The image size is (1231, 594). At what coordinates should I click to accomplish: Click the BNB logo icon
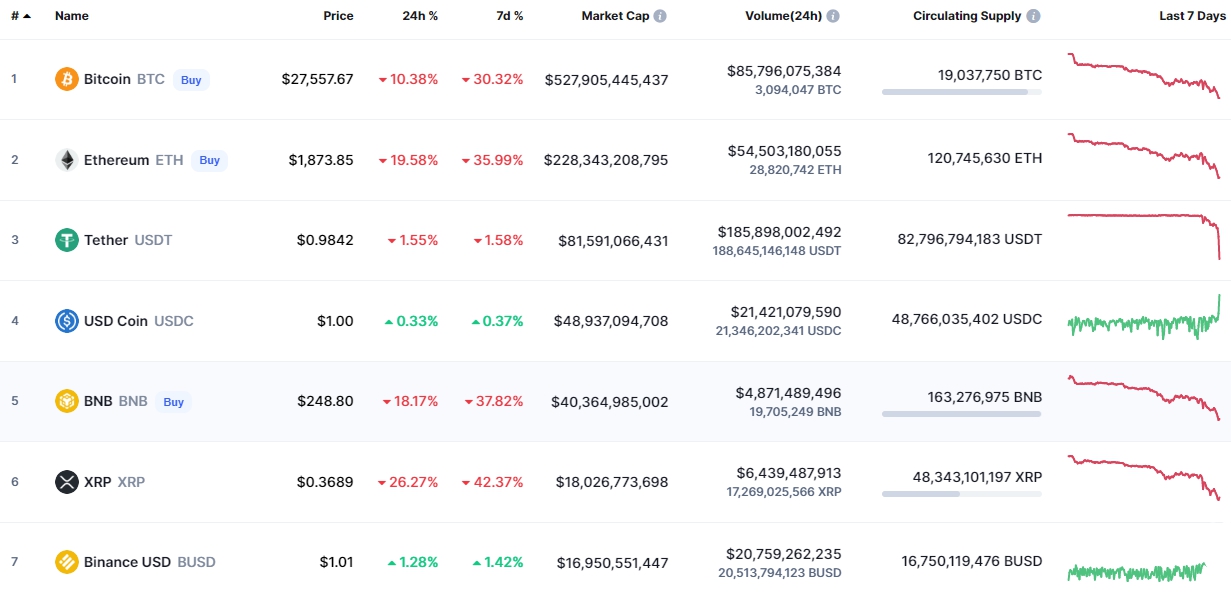67,402
